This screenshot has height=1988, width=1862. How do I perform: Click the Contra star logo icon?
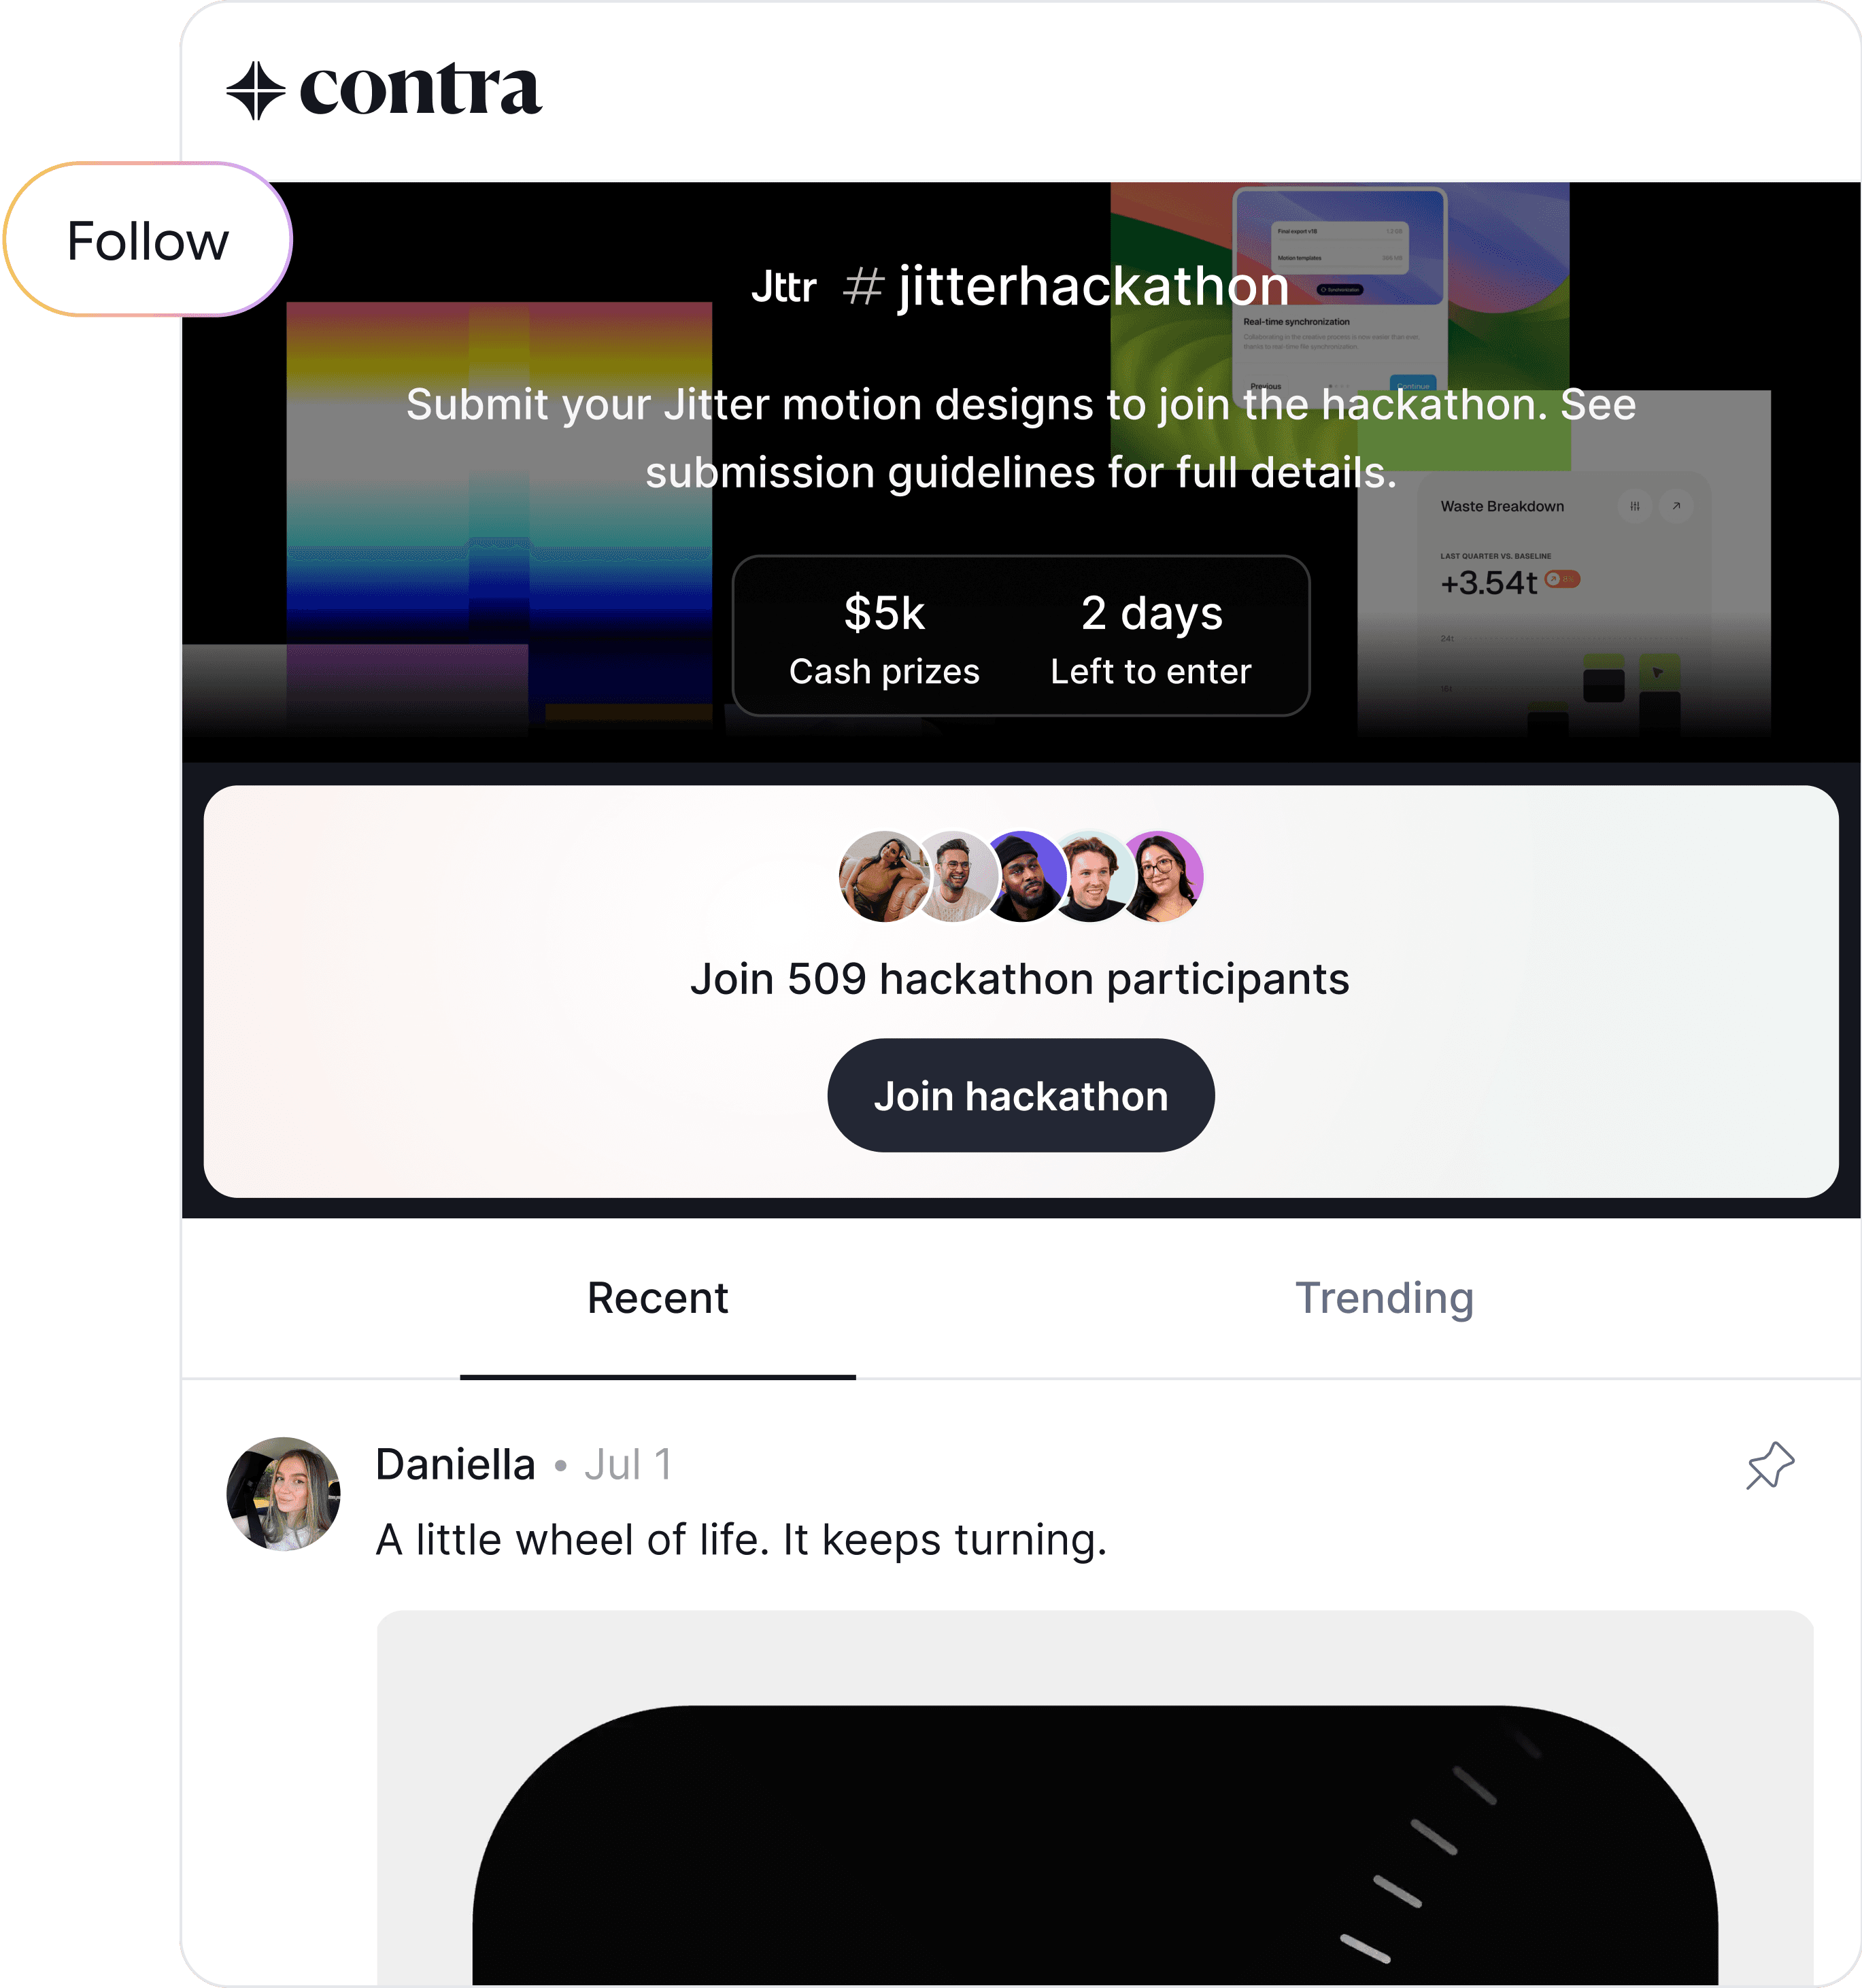coord(256,90)
